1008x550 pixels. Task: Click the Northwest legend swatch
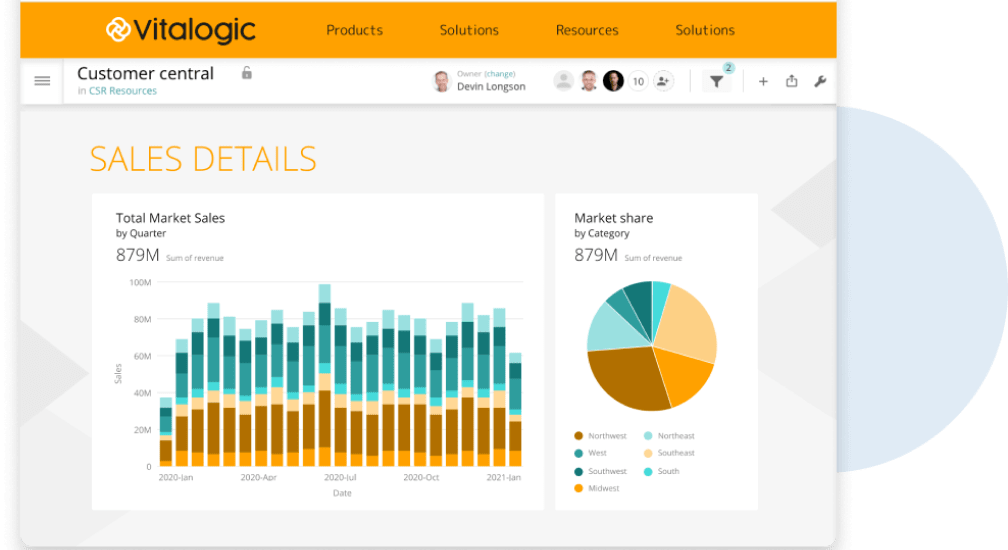coord(579,436)
